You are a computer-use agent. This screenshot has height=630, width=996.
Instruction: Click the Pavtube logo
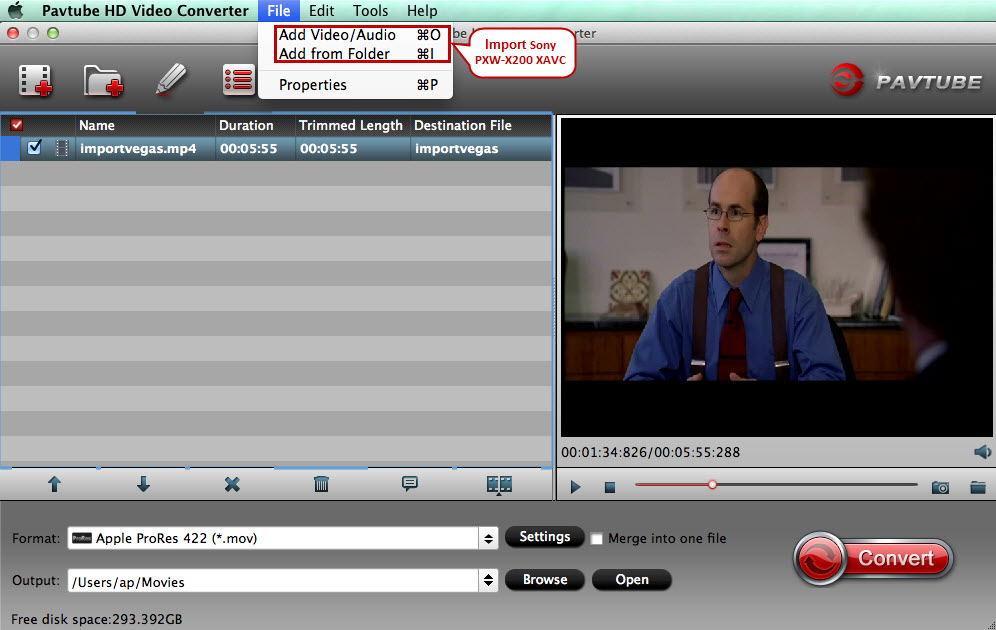coord(905,81)
